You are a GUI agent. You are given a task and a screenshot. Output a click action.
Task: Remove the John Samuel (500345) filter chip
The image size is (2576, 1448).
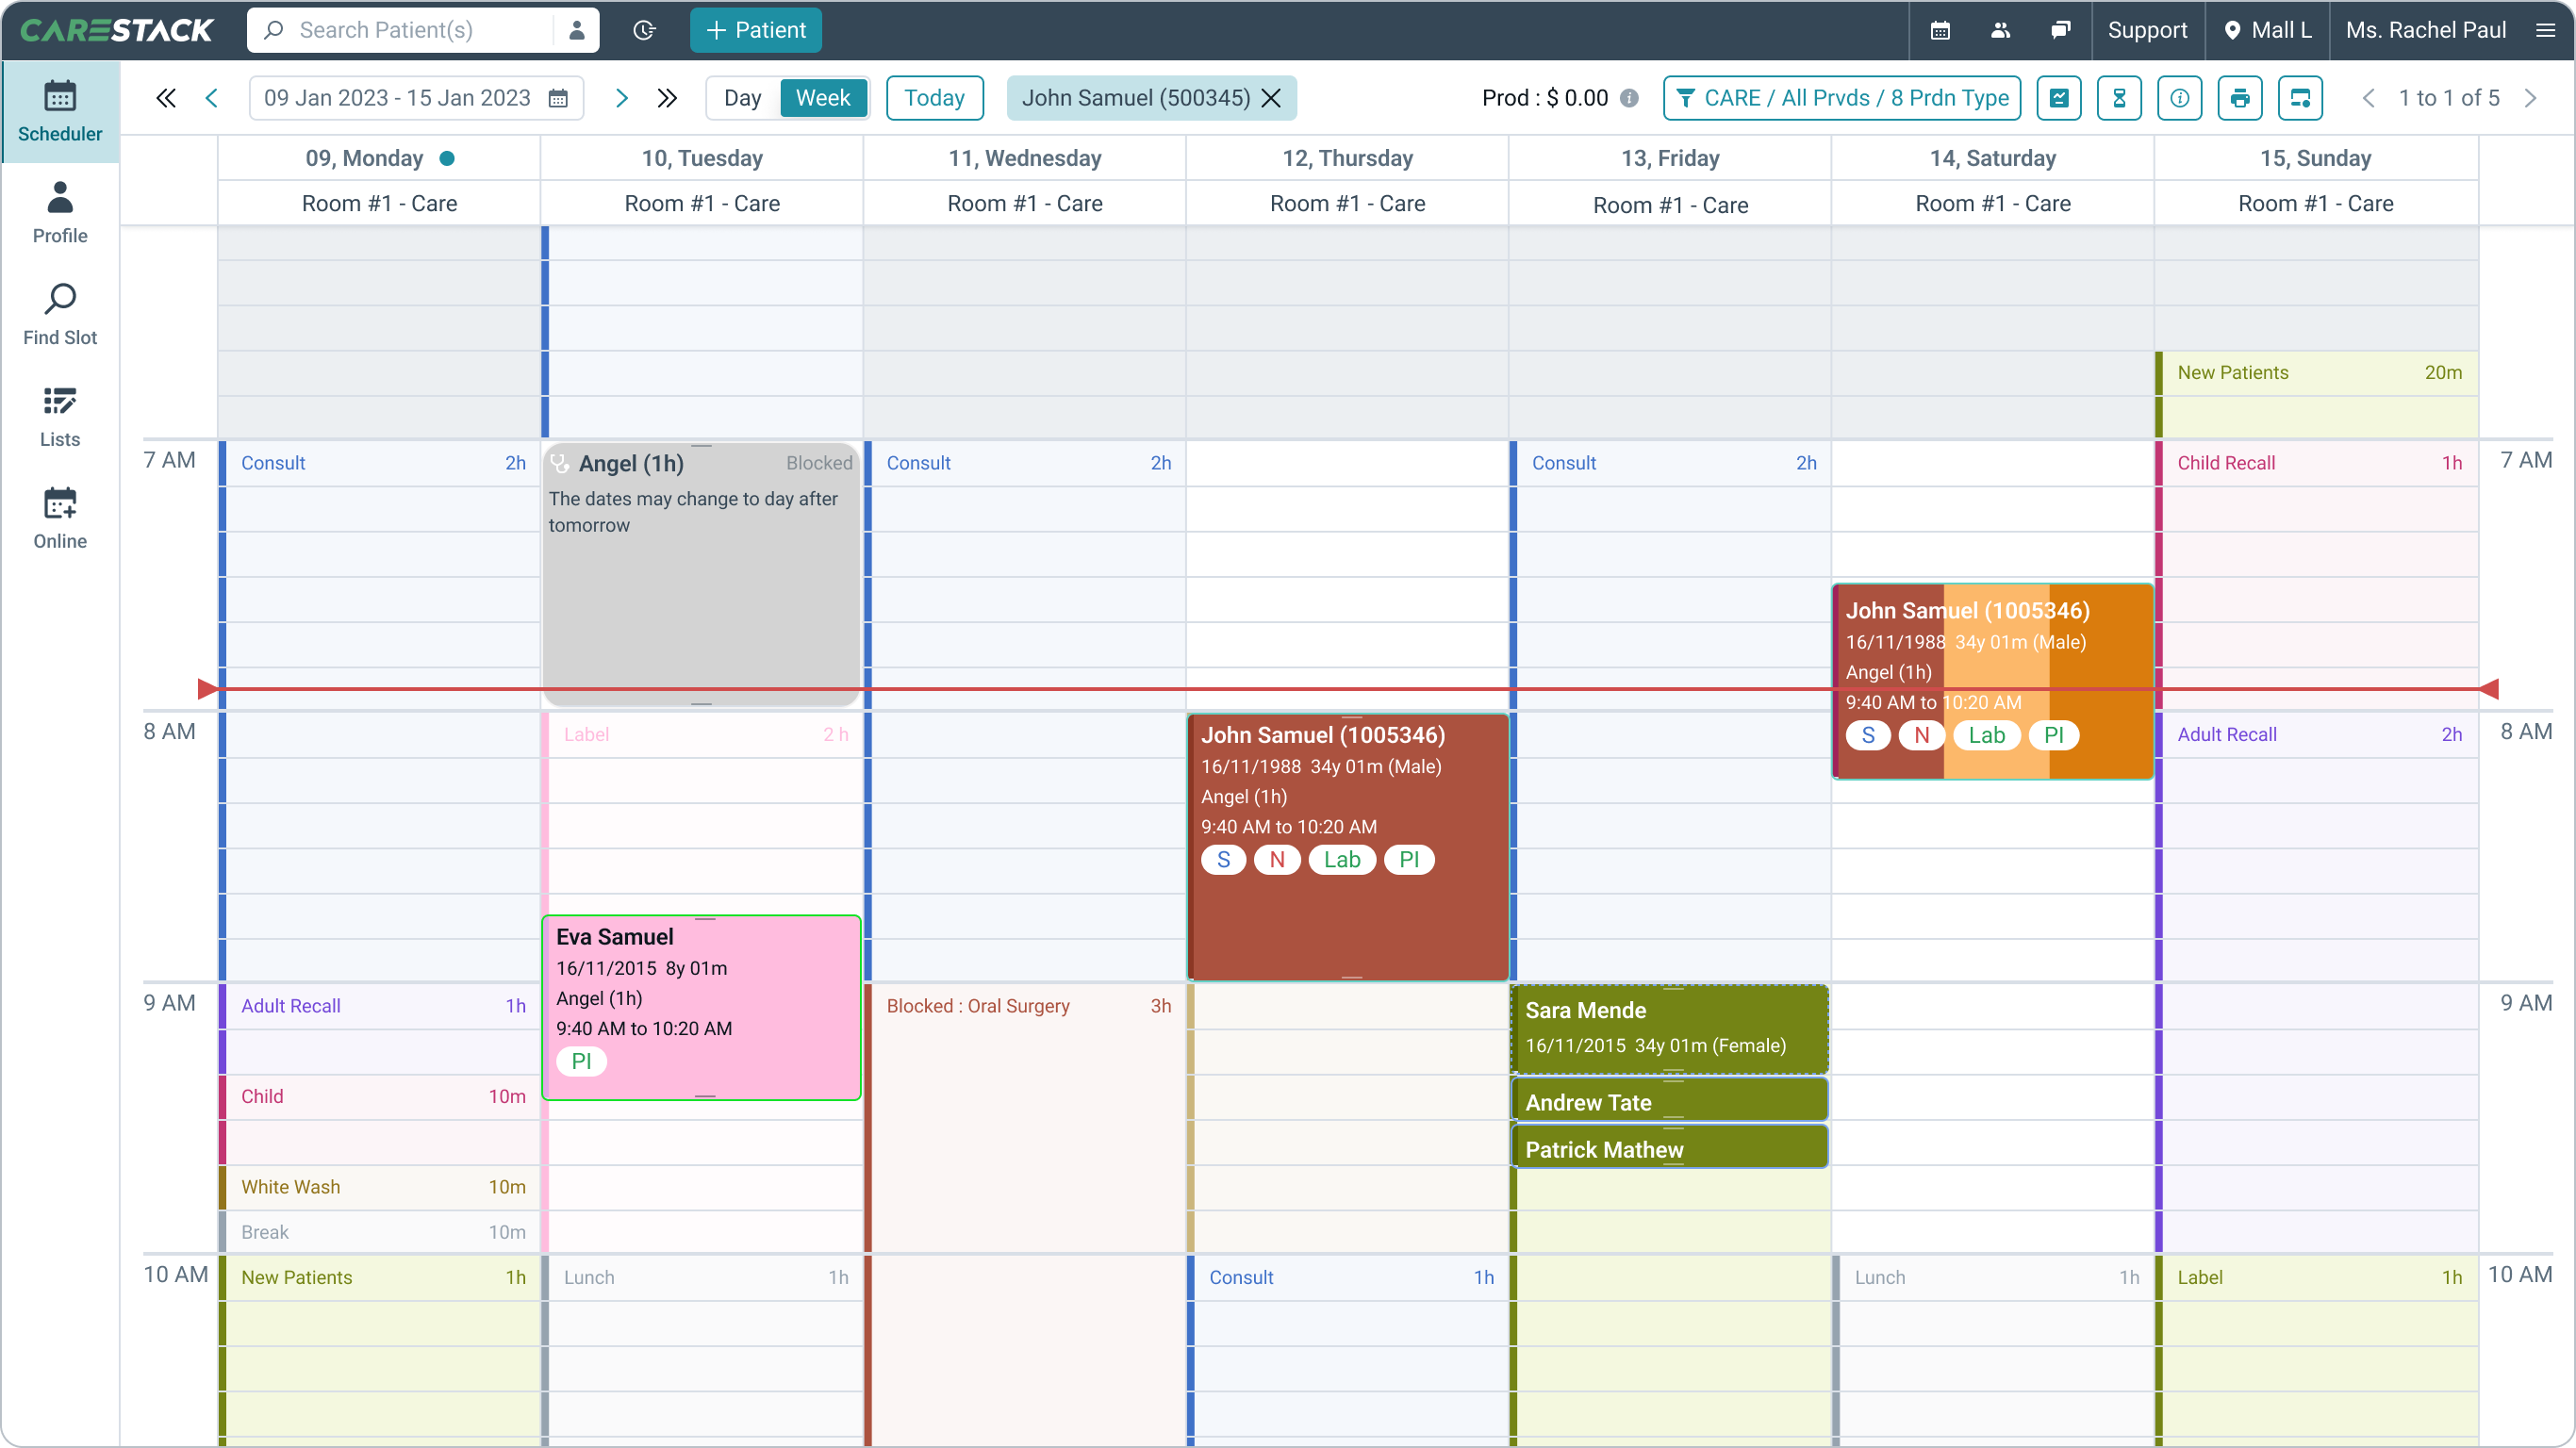1271,98
